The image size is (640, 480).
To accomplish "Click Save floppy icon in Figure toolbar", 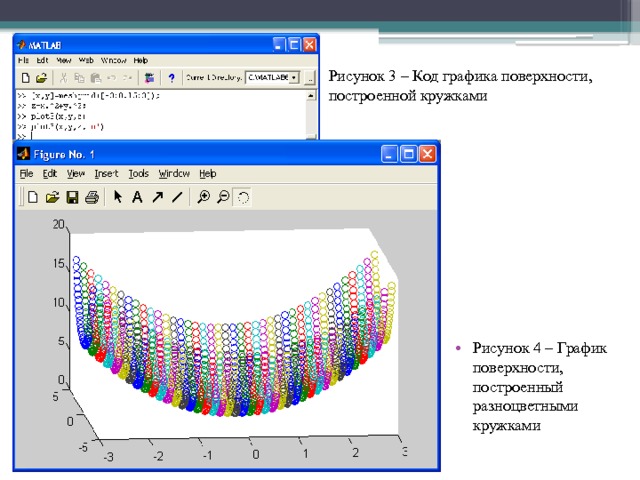I will pyautogui.click(x=72, y=198).
